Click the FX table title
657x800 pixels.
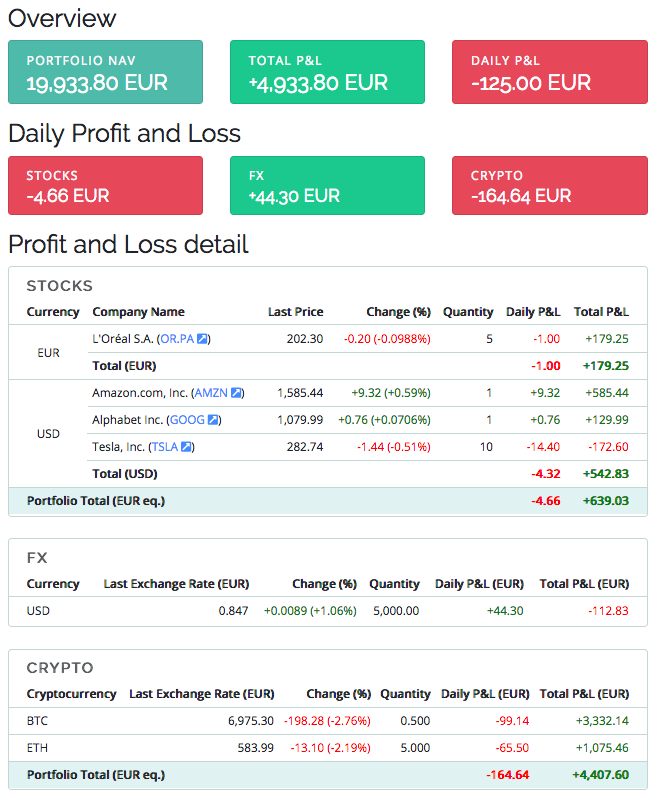click(x=37, y=558)
